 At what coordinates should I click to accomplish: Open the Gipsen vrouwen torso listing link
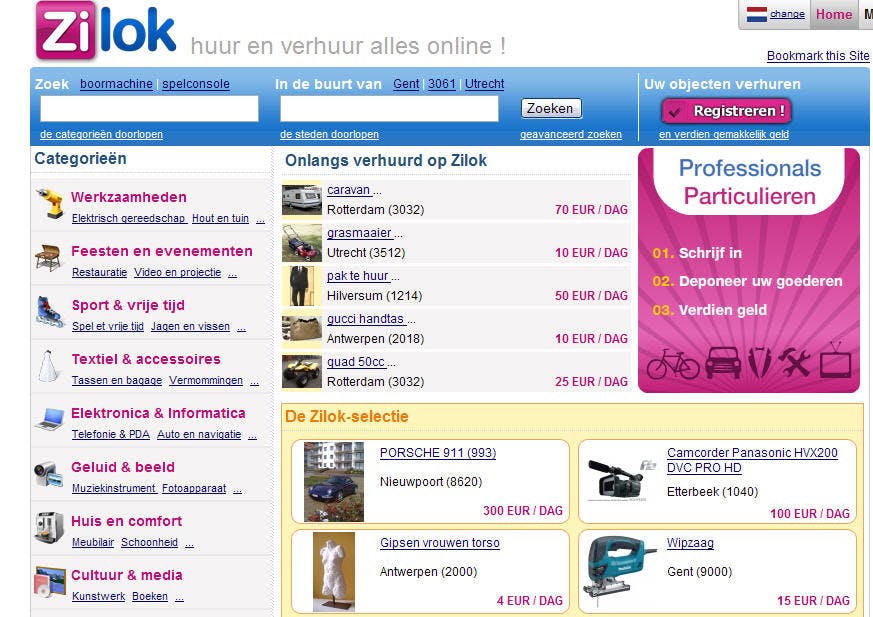pos(440,543)
